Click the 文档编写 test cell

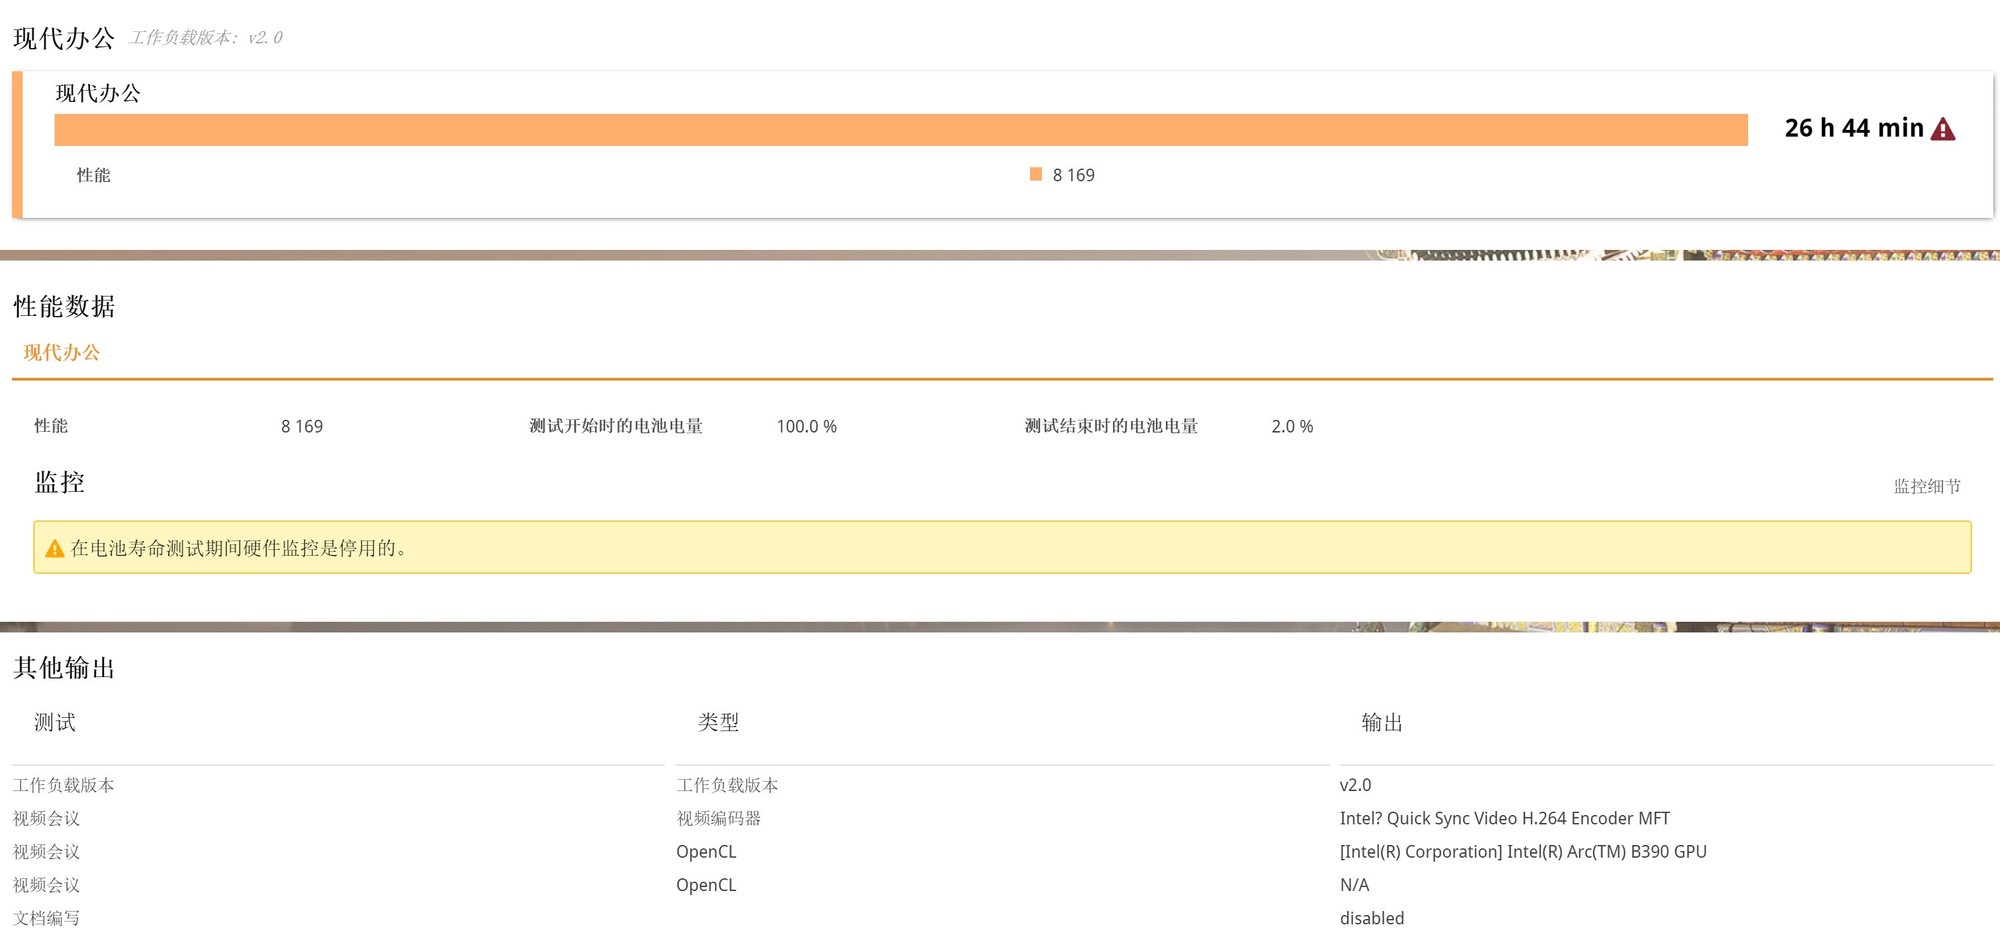(46, 918)
